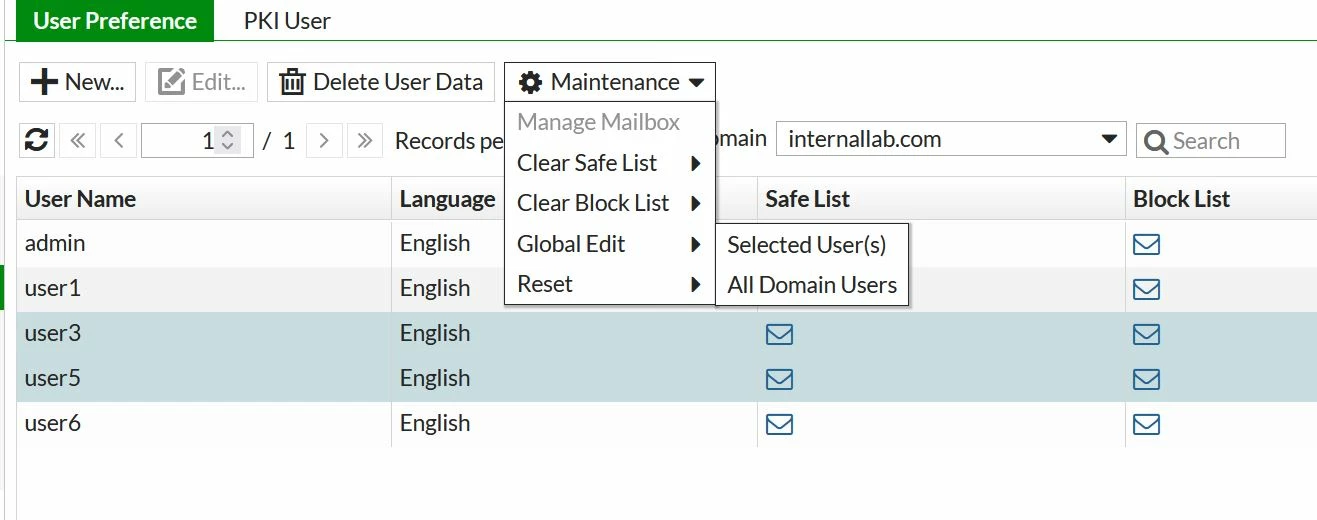Sort by Block List column header

click(1221, 199)
